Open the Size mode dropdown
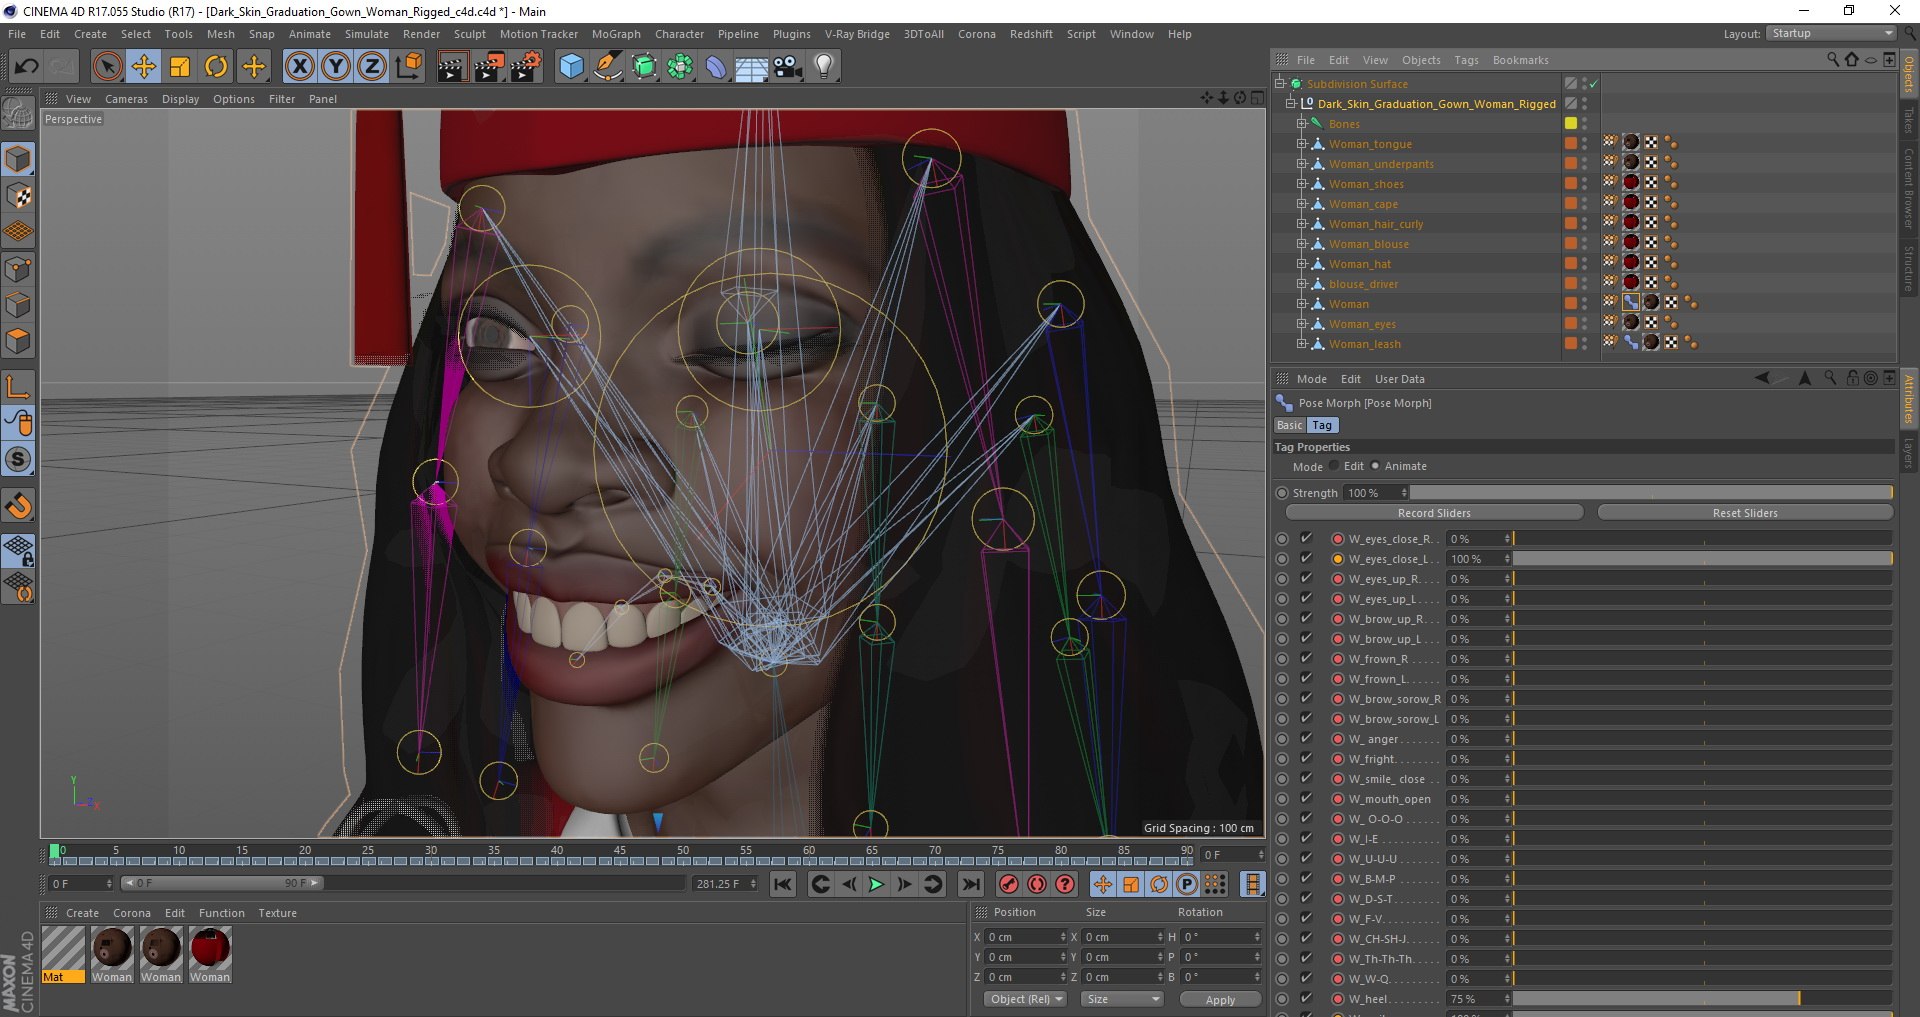Image resolution: width=1920 pixels, height=1017 pixels. pos(1122,999)
